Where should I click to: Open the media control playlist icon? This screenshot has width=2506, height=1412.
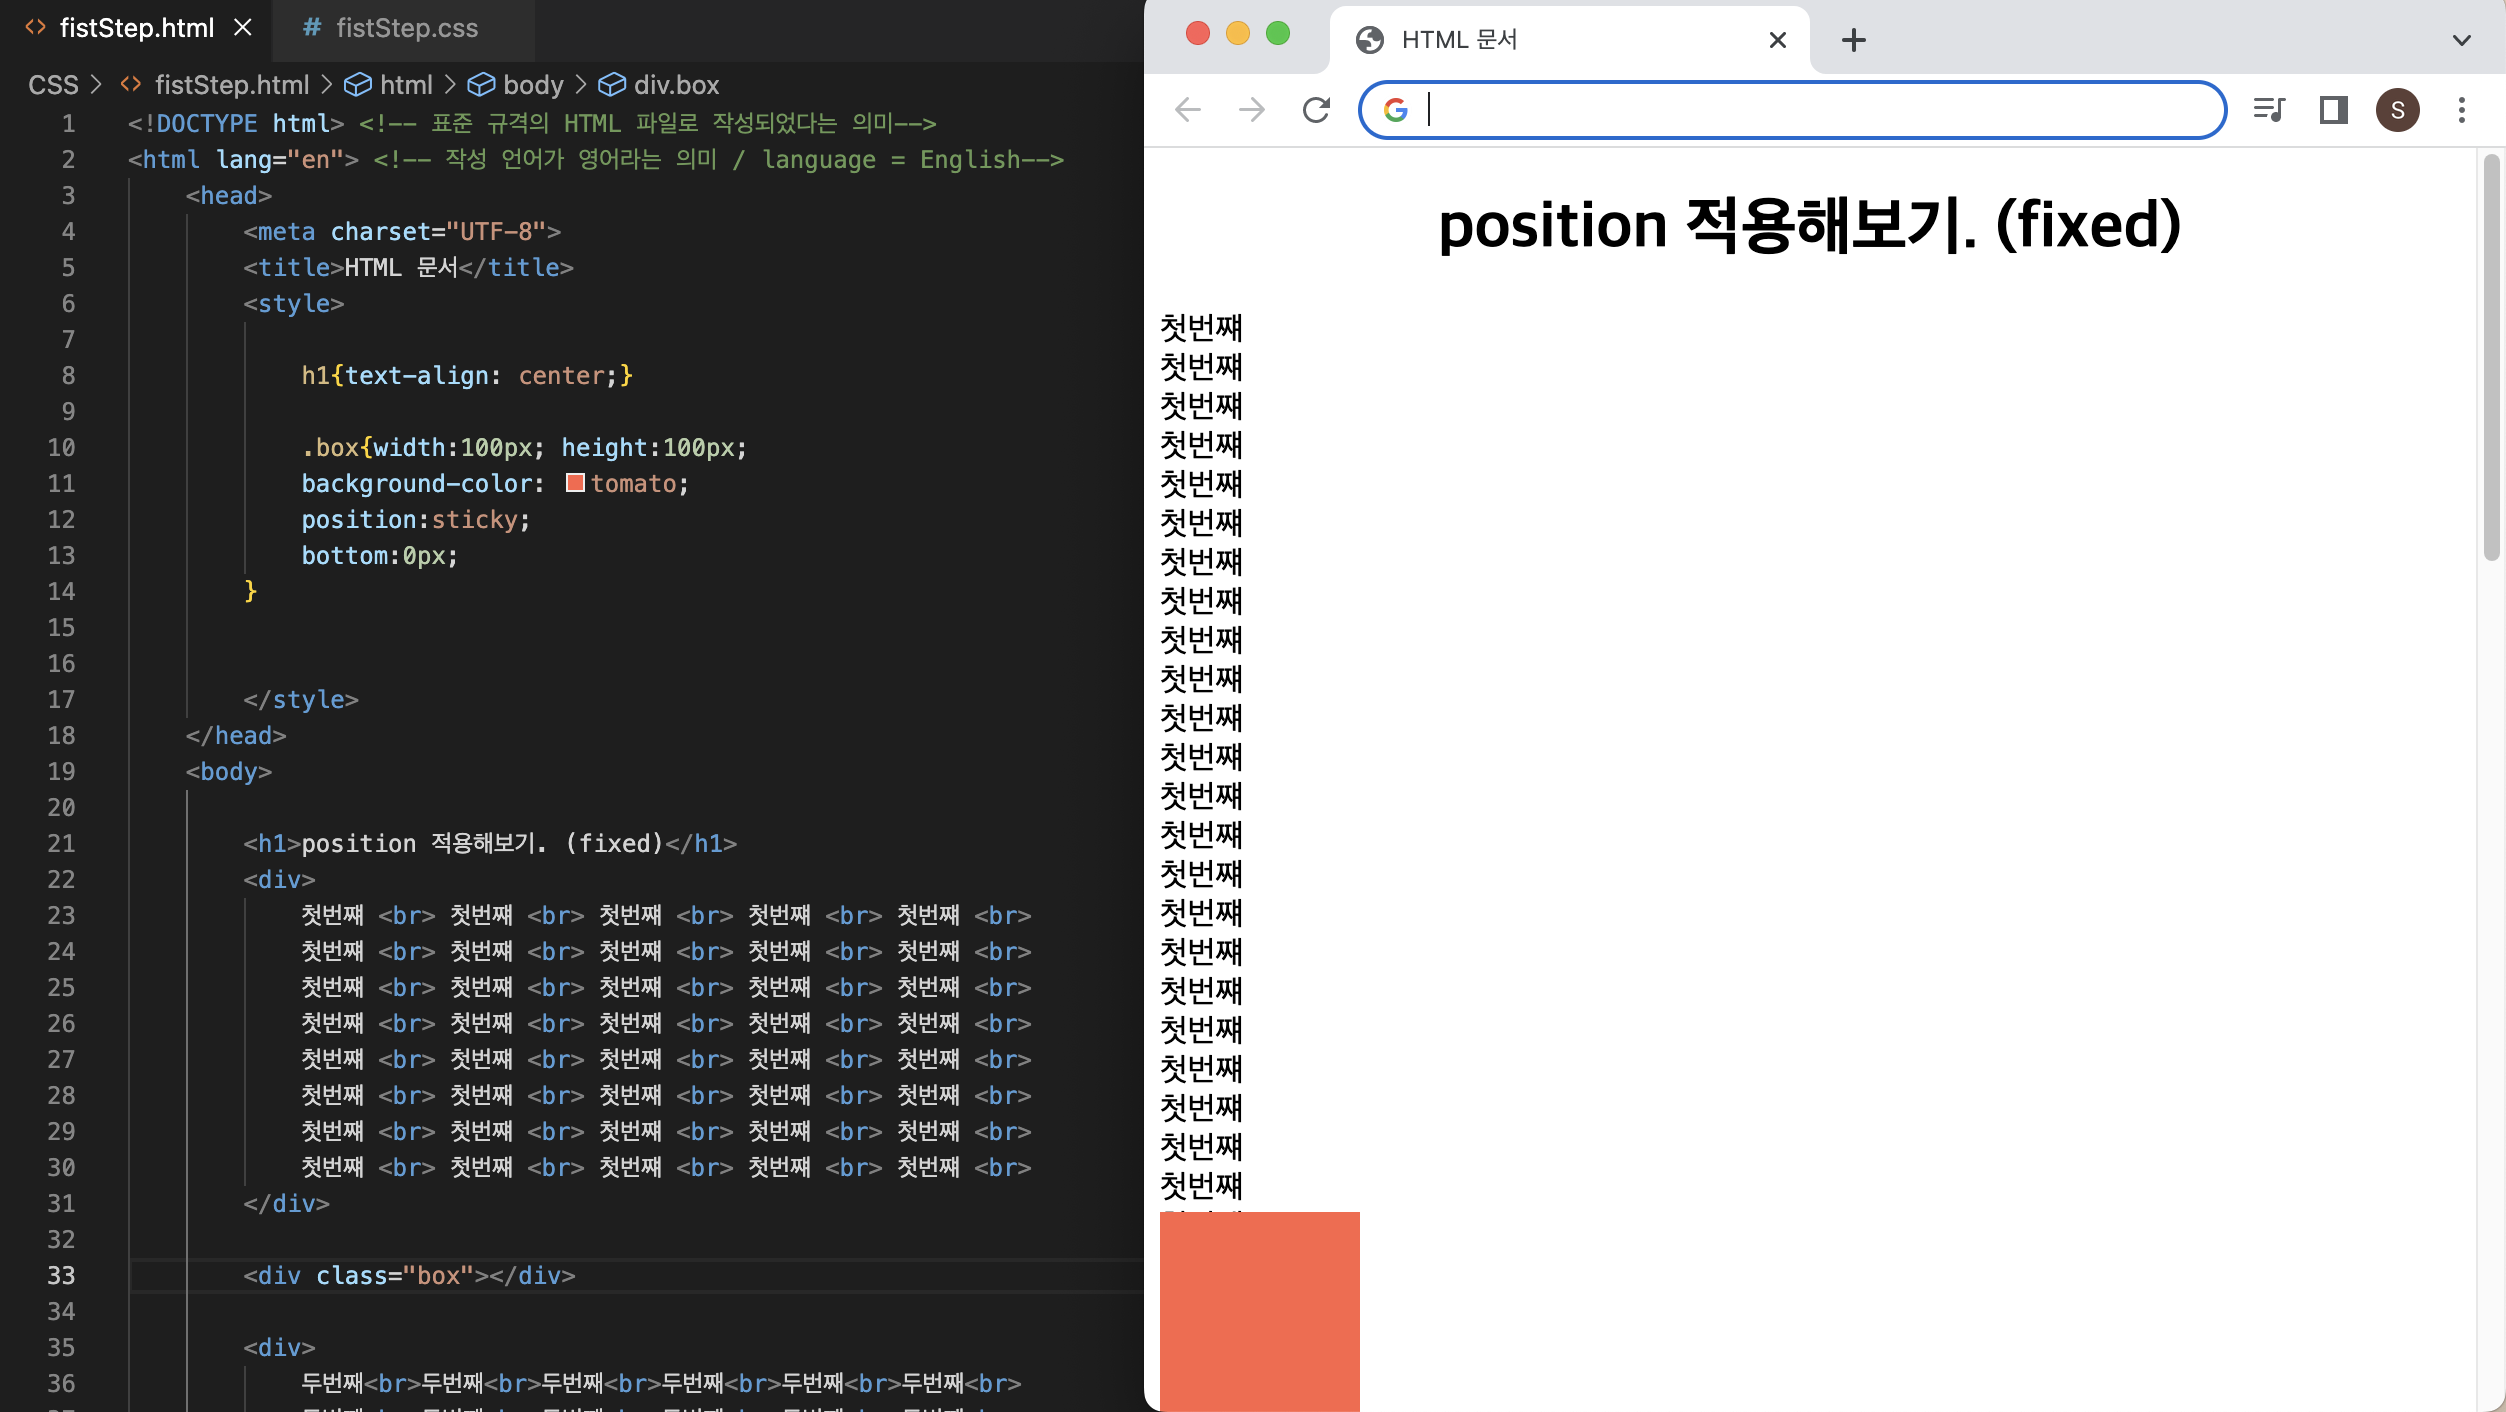2269,110
